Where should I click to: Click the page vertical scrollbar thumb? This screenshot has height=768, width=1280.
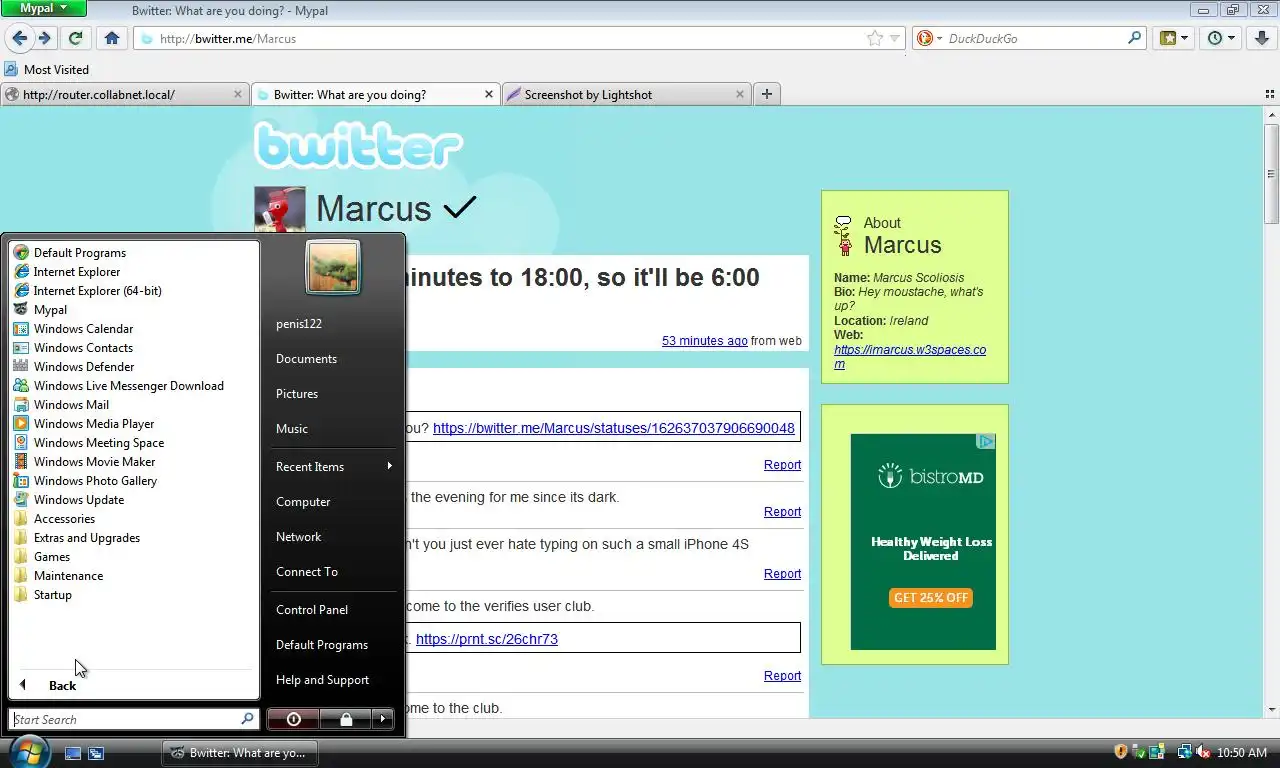point(1271,172)
